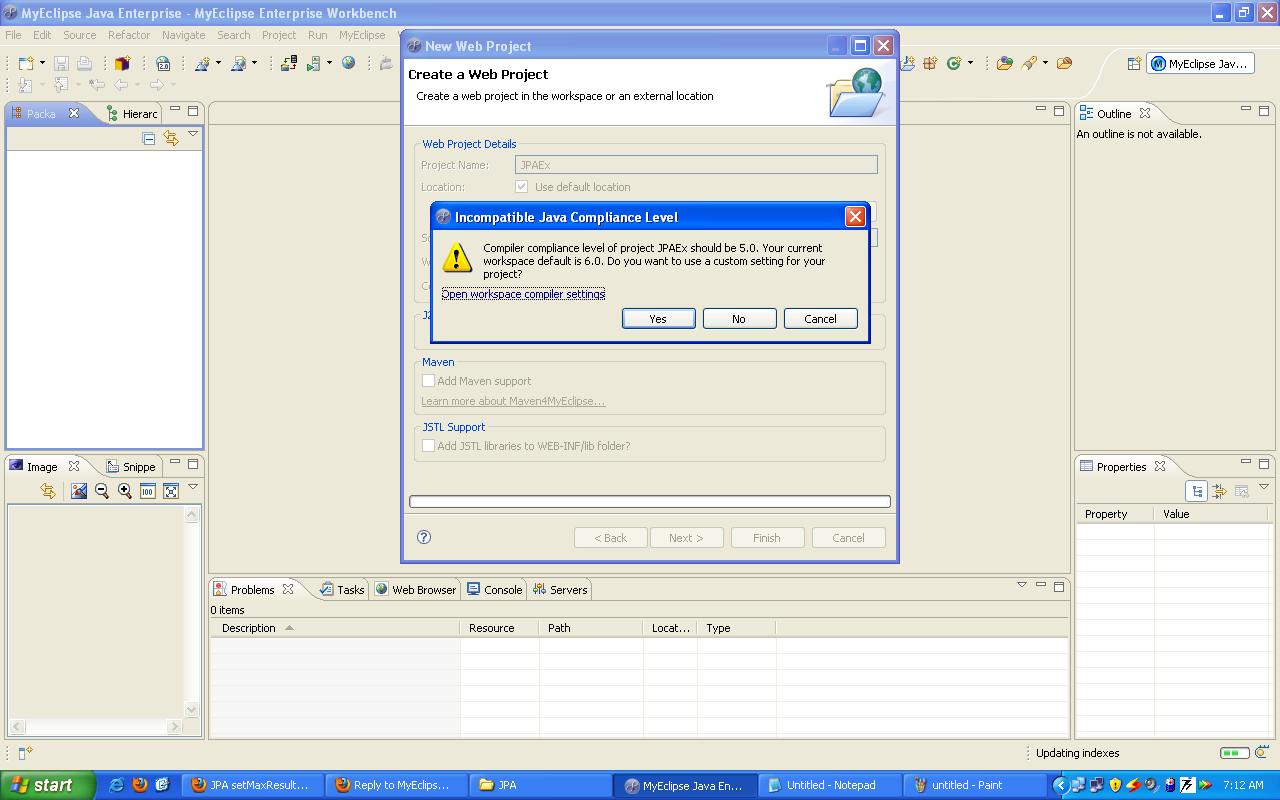Switch to the Web Browser tab
The image size is (1280, 800).
point(416,590)
